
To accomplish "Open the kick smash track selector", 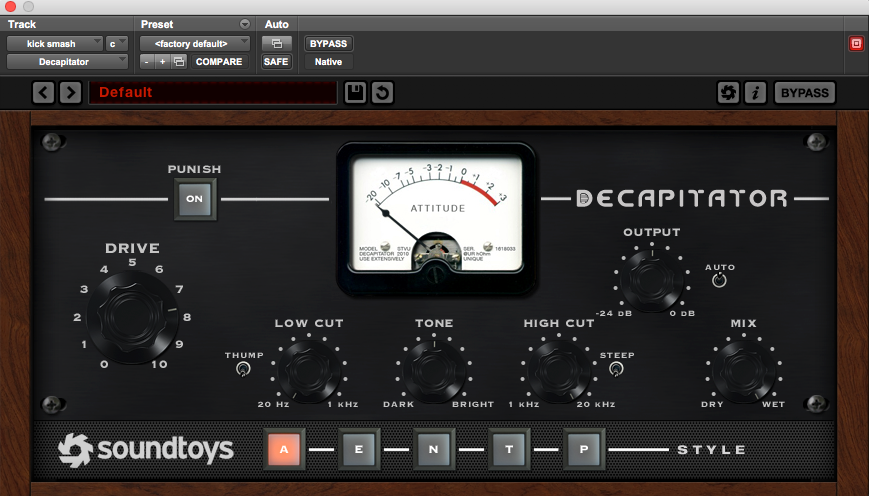I will coord(55,44).
